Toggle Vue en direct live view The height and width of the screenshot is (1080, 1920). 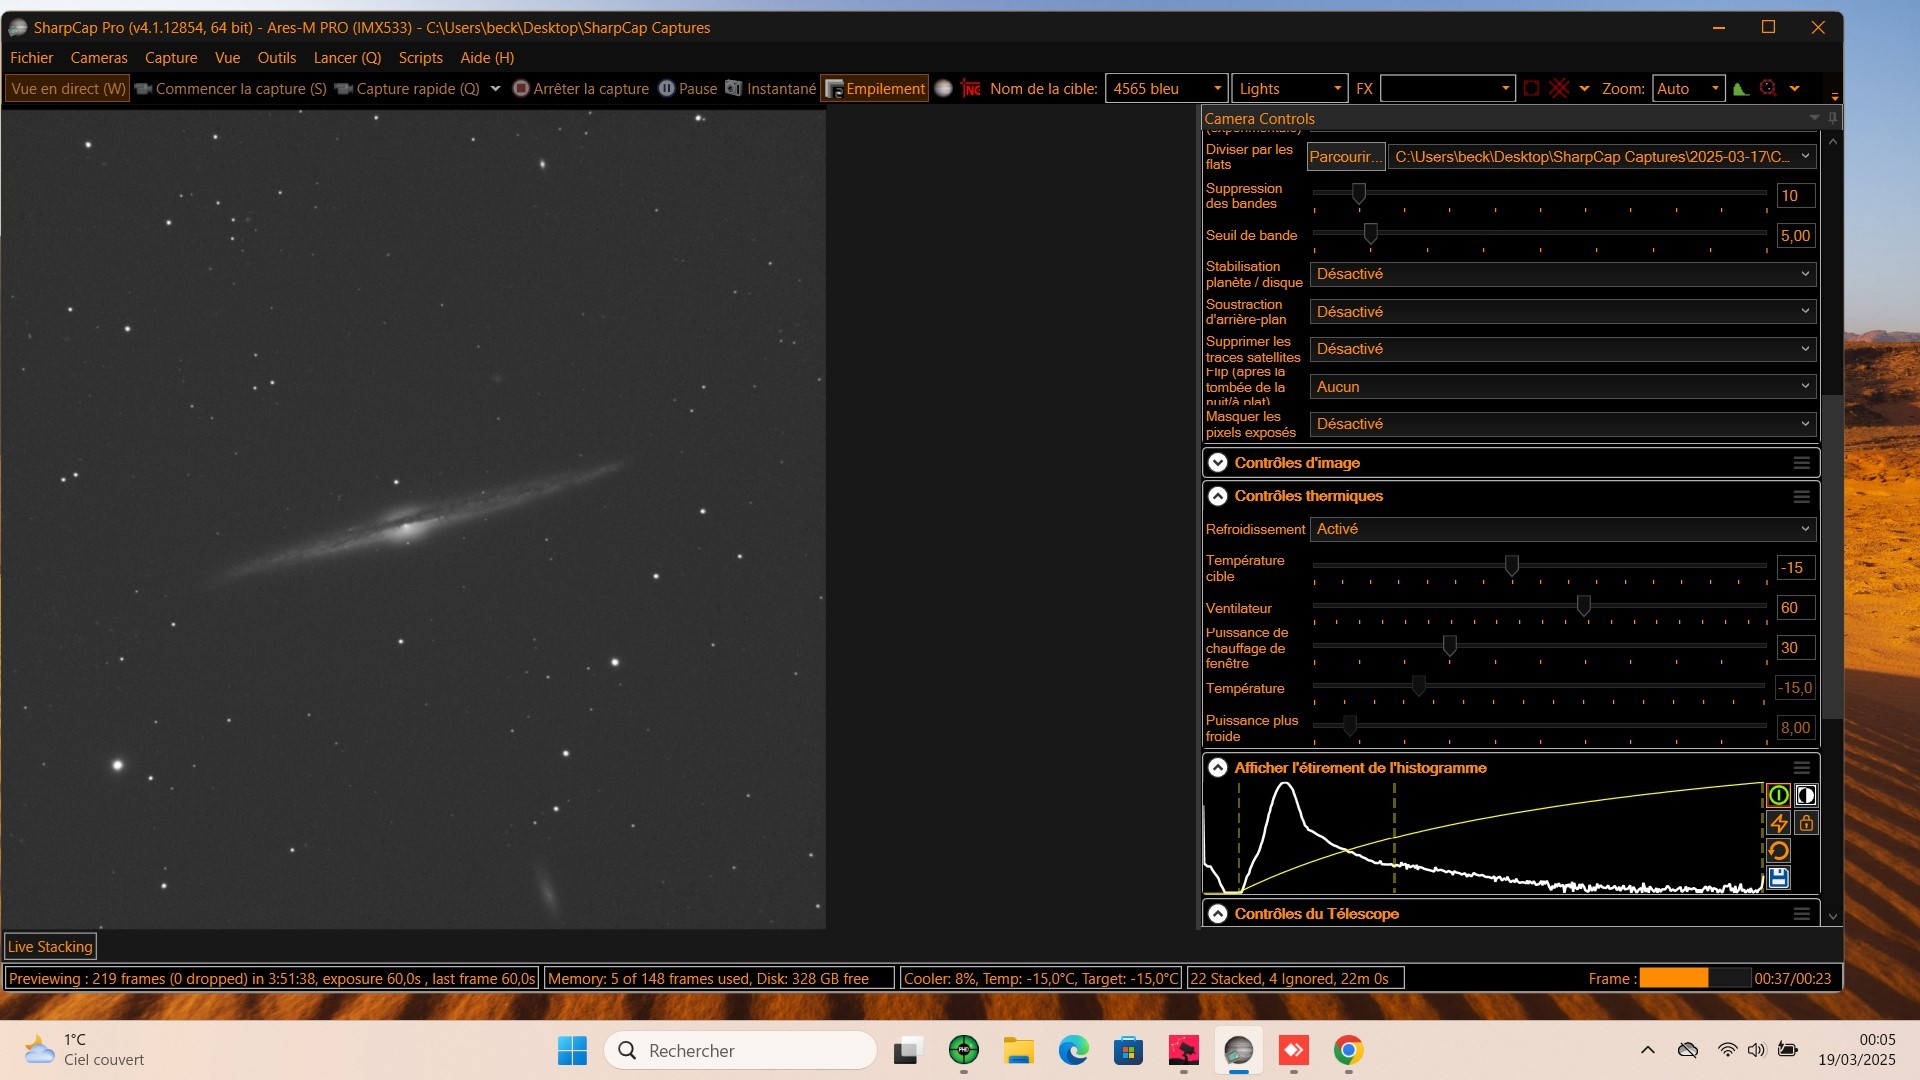click(68, 88)
